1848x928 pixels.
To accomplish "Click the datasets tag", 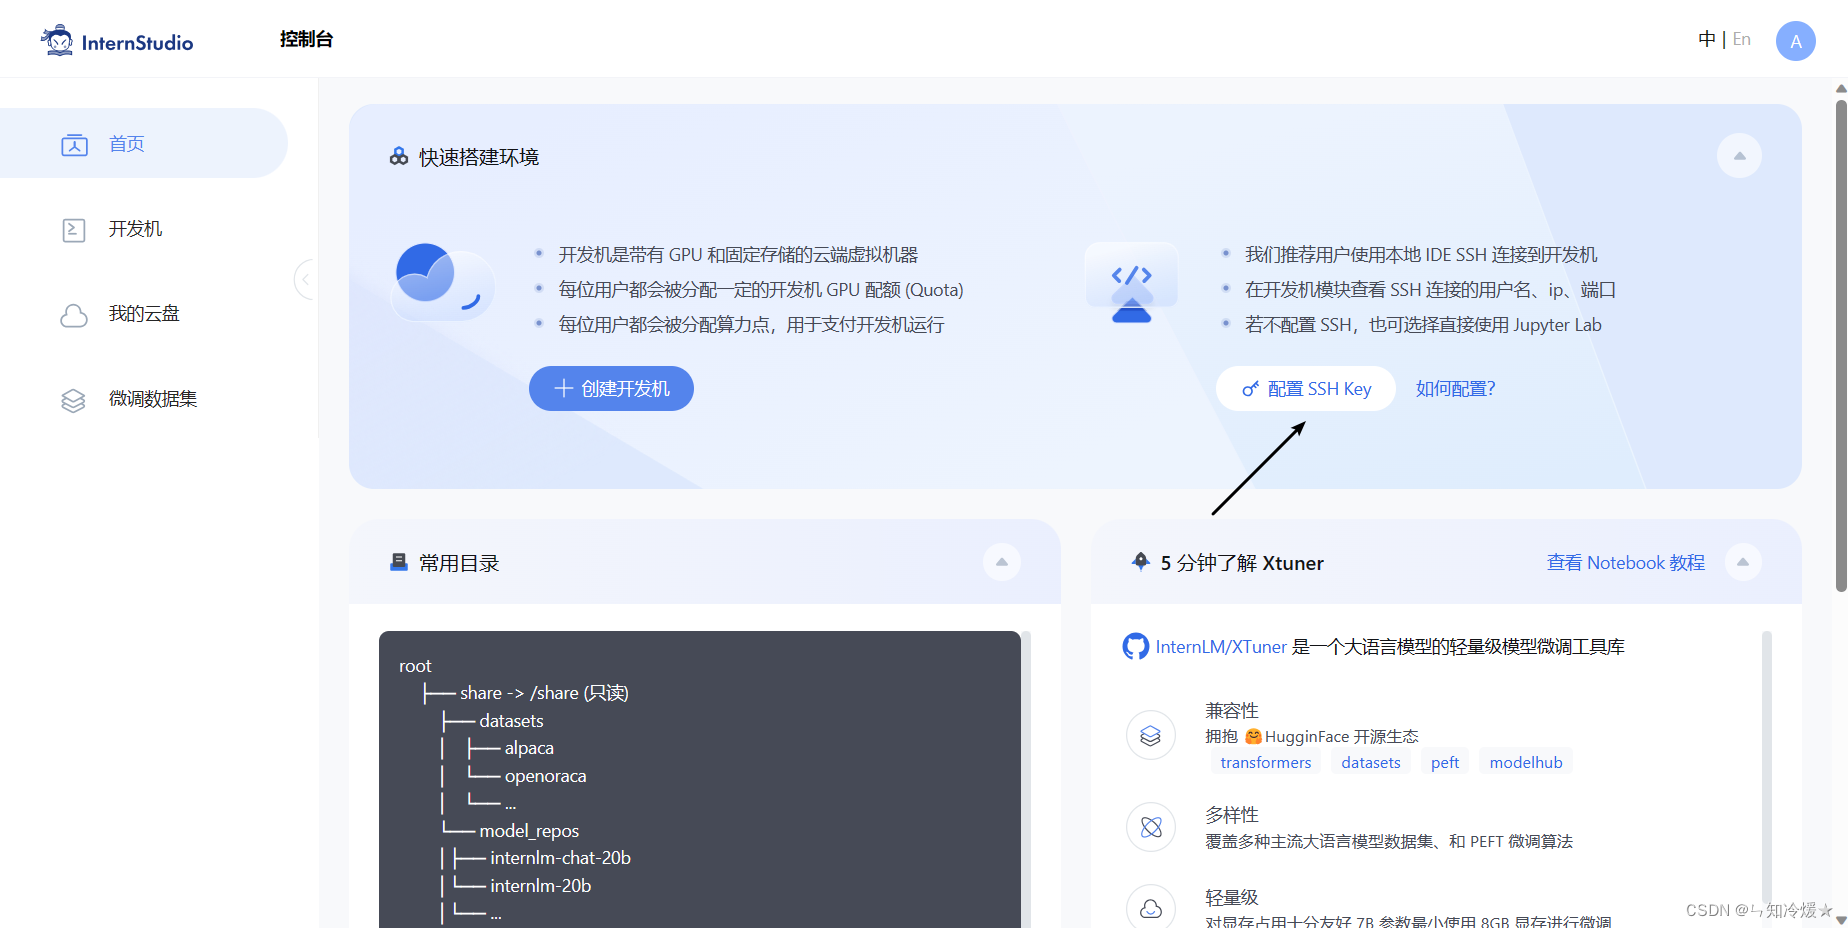I will click(1370, 762).
